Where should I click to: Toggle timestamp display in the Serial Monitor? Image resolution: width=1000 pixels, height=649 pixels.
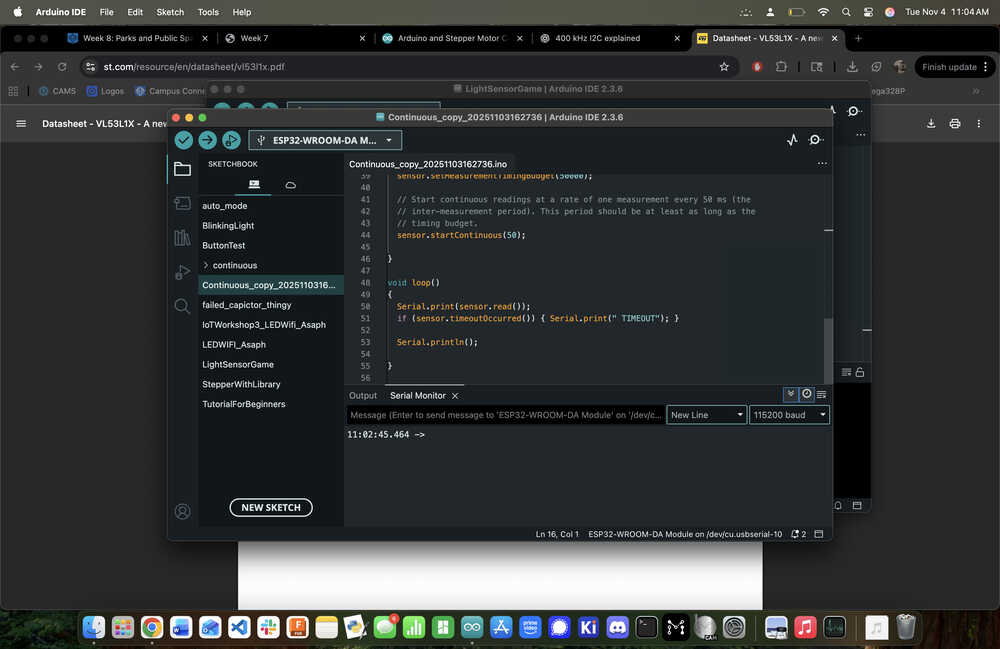(807, 395)
